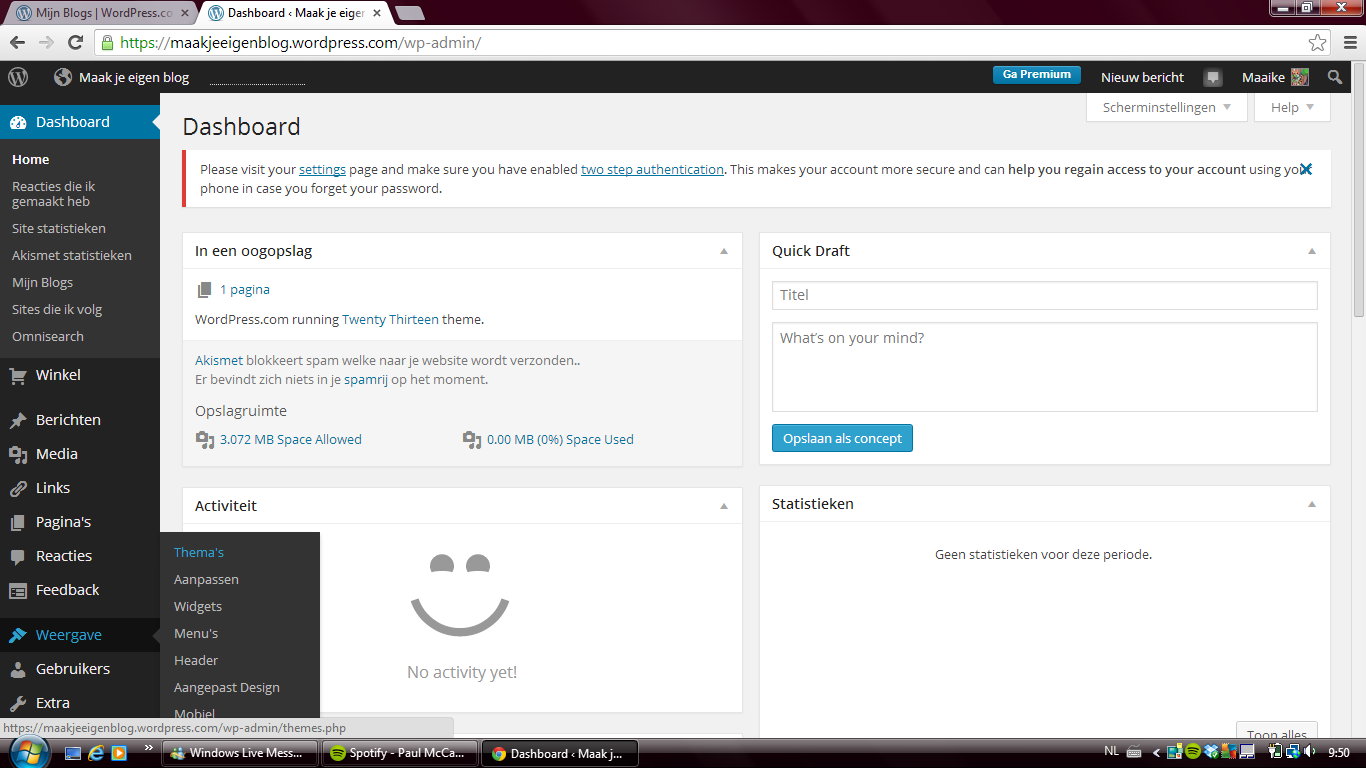The height and width of the screenshot is (768, 1366).
Task: Open the Help dropdown tab
Action: click(1292, 107)
